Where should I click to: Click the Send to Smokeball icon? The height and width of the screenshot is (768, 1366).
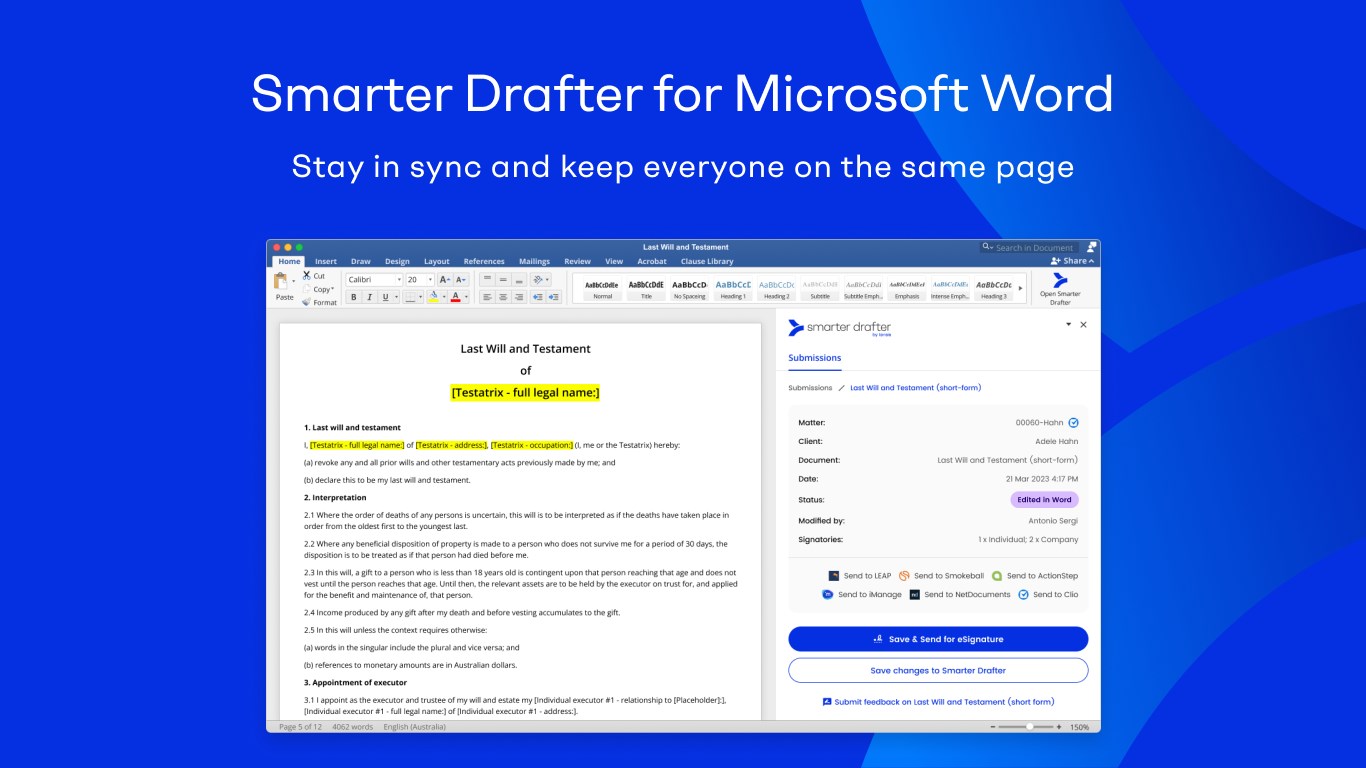click(904, 576)
